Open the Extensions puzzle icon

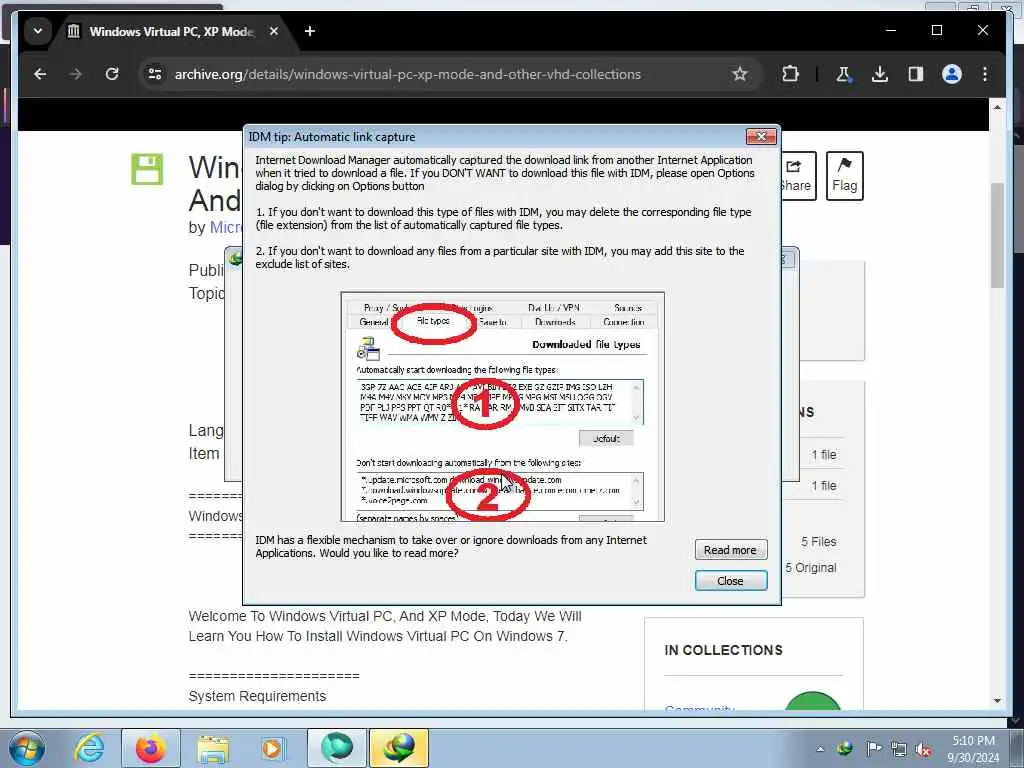(790, 74)
